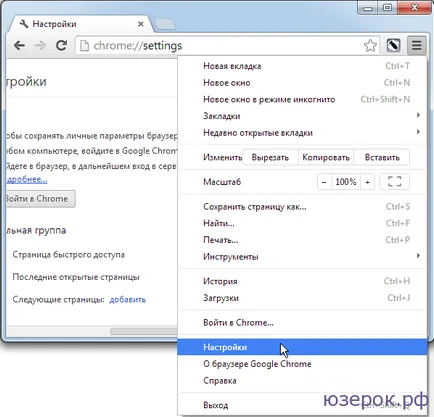Expand the Закладки submenu
Screen dimensions: 434x417
pyautogui.click(x=302, y=116)
